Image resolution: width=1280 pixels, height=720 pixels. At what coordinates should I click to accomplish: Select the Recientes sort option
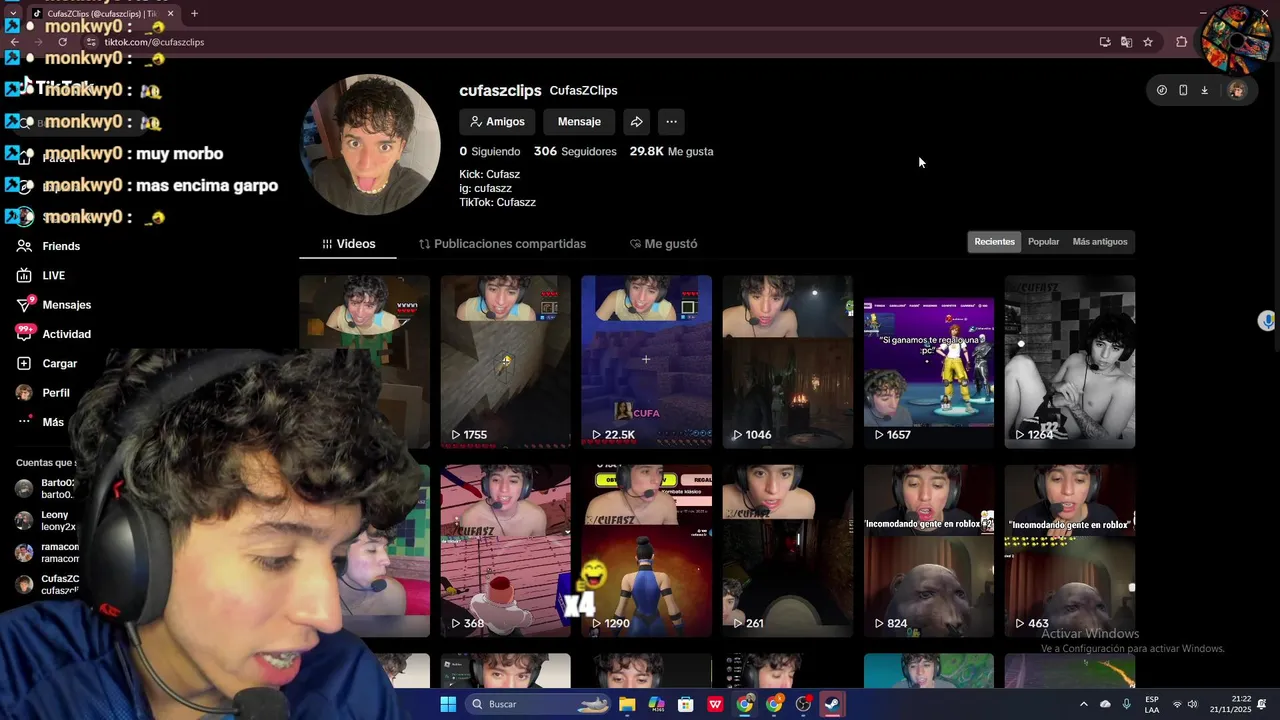tap(994, 242)
